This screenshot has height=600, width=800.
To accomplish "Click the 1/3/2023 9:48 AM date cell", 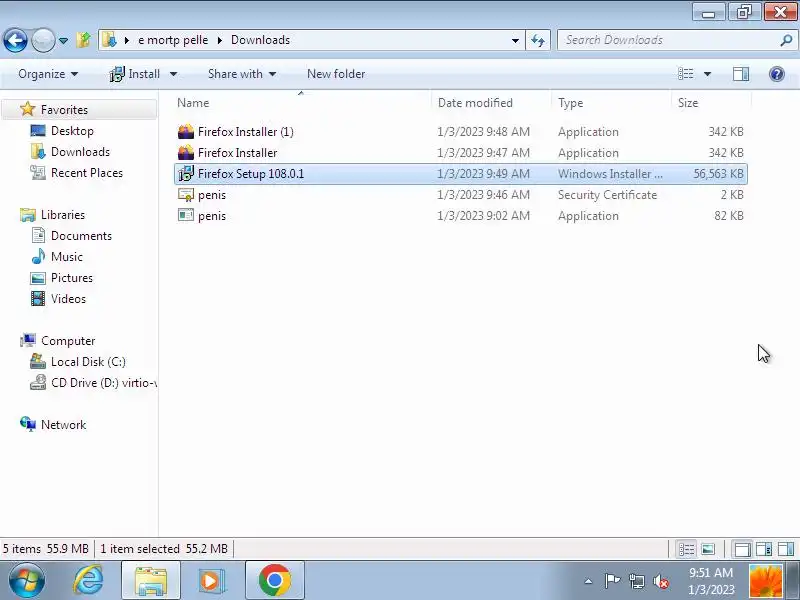I will coord(483,132).
